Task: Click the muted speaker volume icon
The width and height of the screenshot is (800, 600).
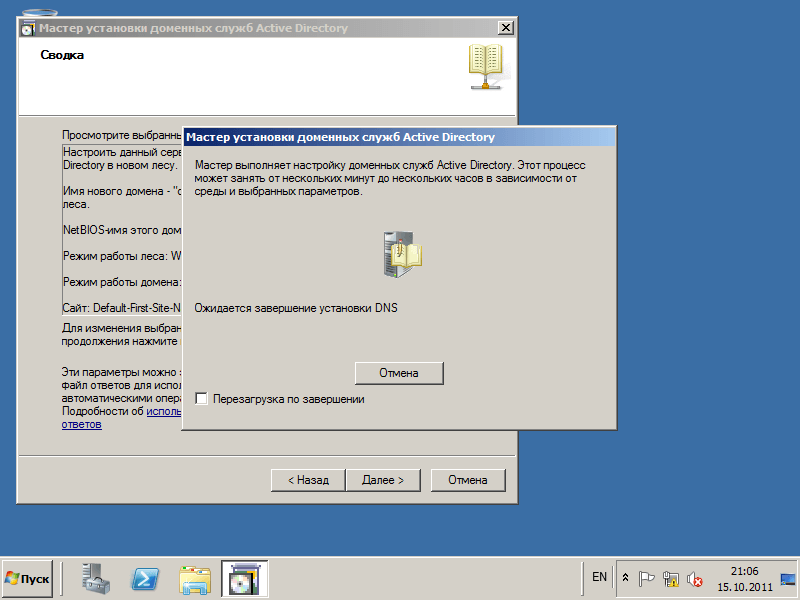Action: click(694, 579)
